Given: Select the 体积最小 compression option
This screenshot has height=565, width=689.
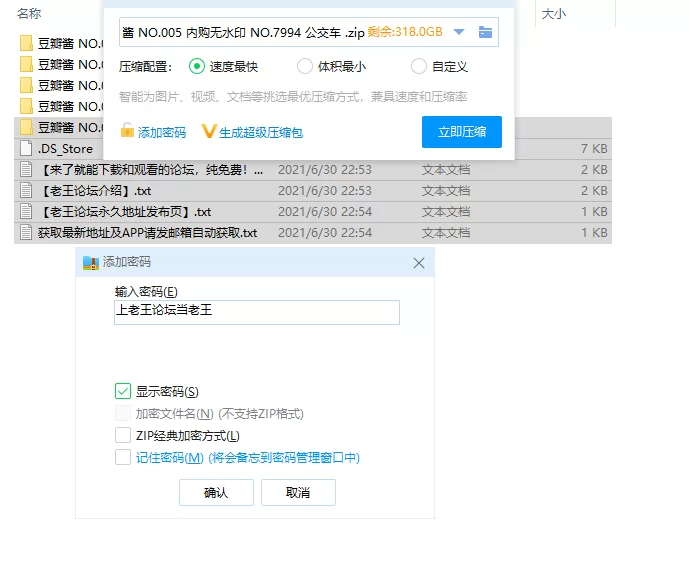Looking at the screenshot, I should point(305,67).
